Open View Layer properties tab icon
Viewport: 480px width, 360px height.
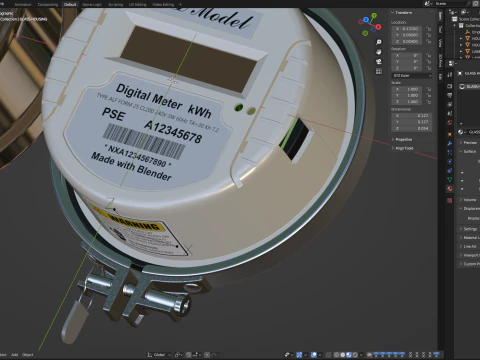pos(450,104)
